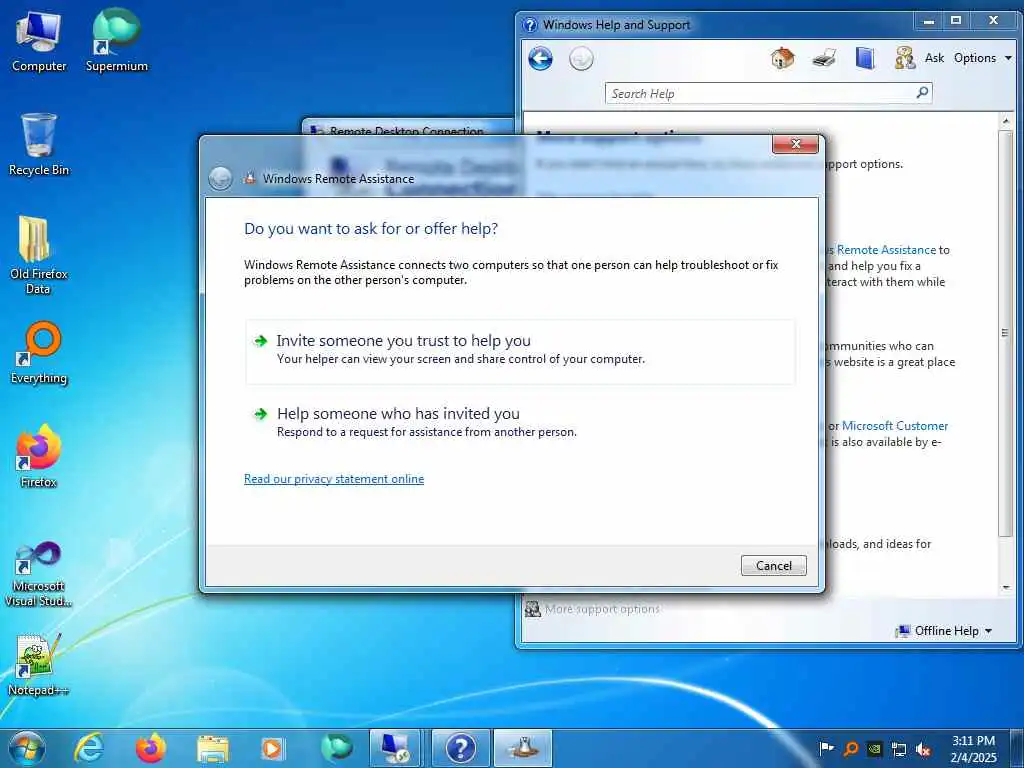
Task: Click the Cancel button in Remote Assistance
Action: click(x=773, y=566)
